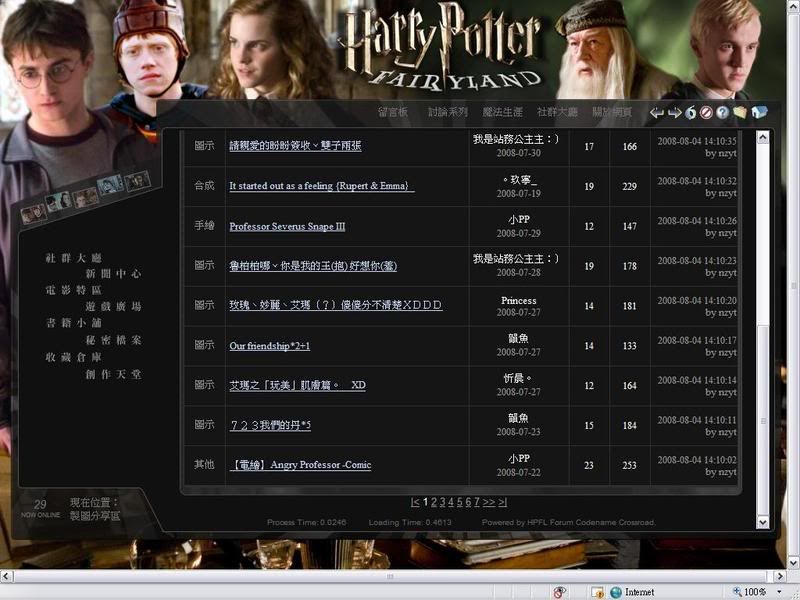The image size is (800, 600).
Task: Click the red stop icon in forum toolbar
Action: 706,112
